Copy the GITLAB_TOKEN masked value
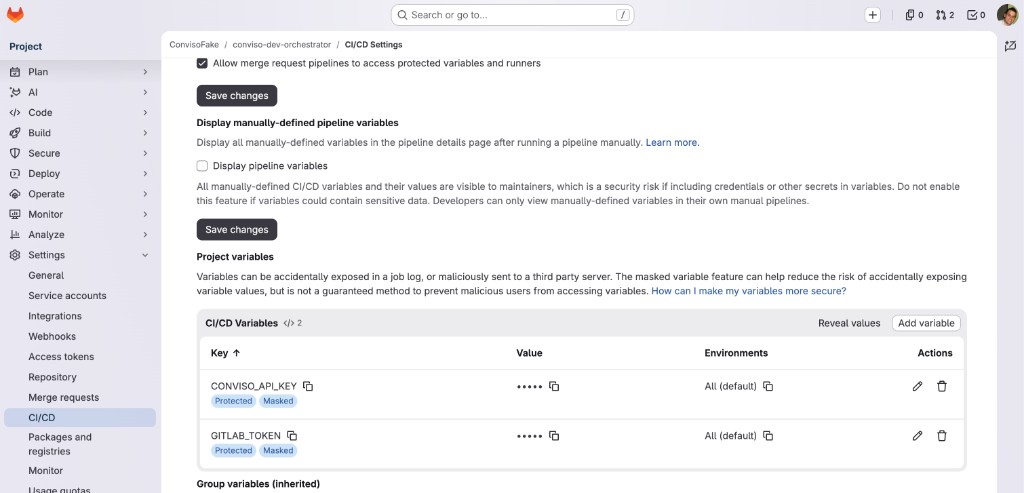 (x=554, y=436)
